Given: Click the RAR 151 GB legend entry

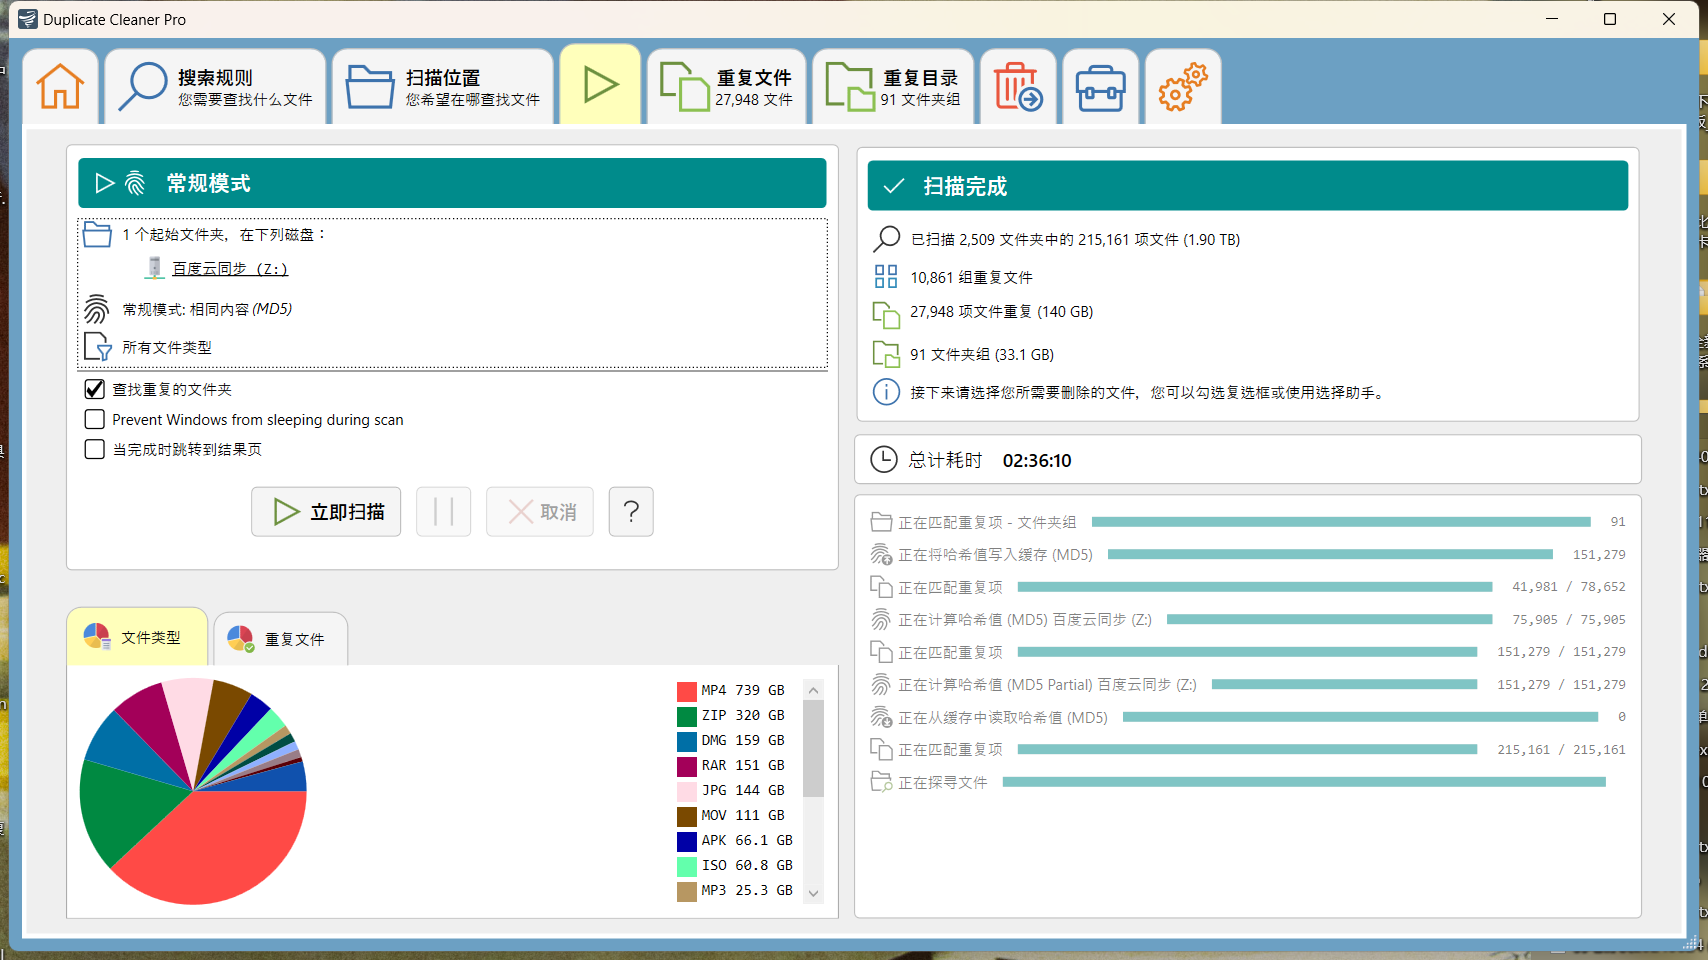Looking at the screenshot, I should coord(731,766).
